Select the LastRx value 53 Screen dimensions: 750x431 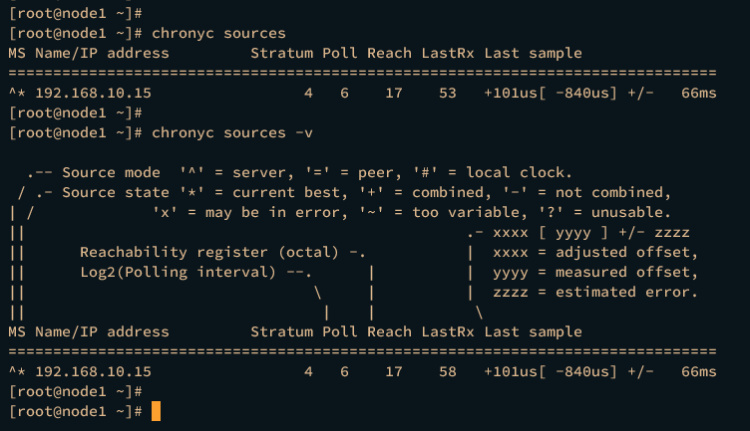pyautogui.click(x=447, y=93)
